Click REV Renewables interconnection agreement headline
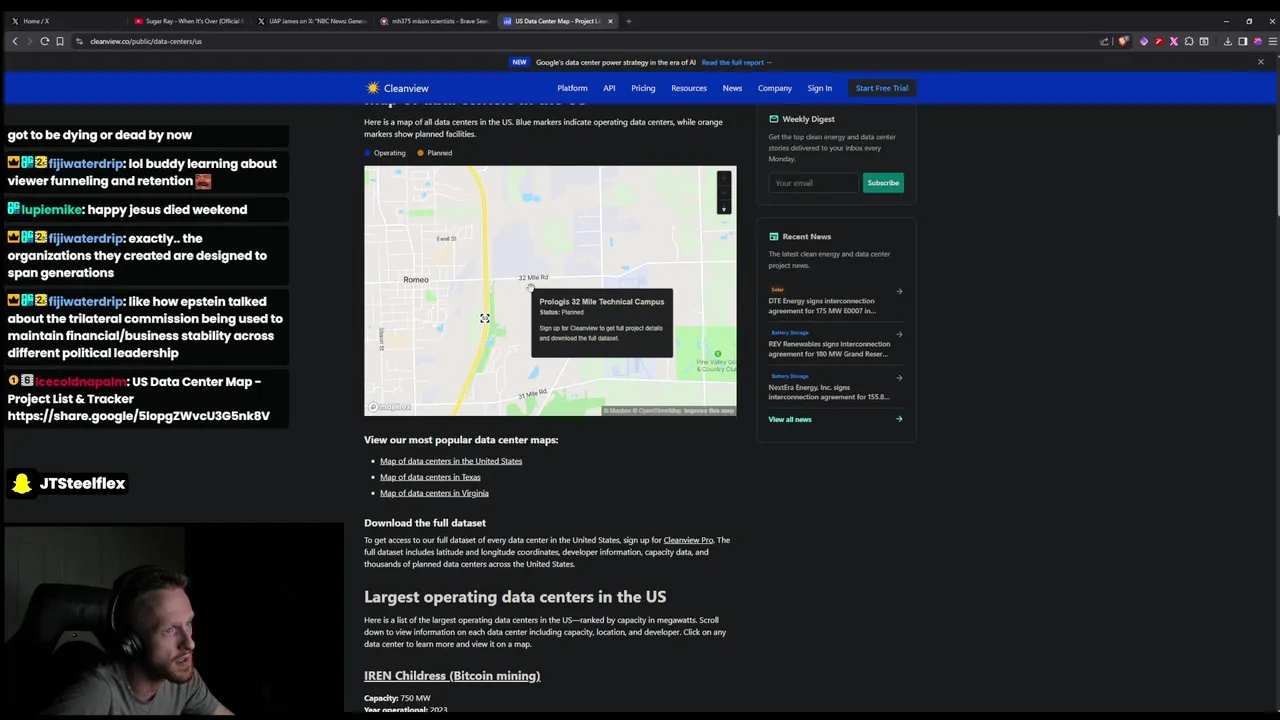This screenshot has width=1280, height=720. click(x=828, y=349)
